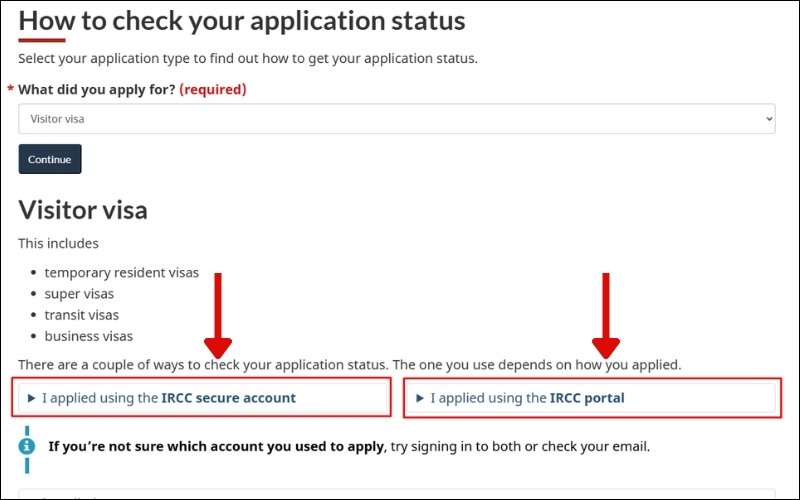Select the "transit visas" list item
Viewport: 800px width, 500px height.
(81, 315)
